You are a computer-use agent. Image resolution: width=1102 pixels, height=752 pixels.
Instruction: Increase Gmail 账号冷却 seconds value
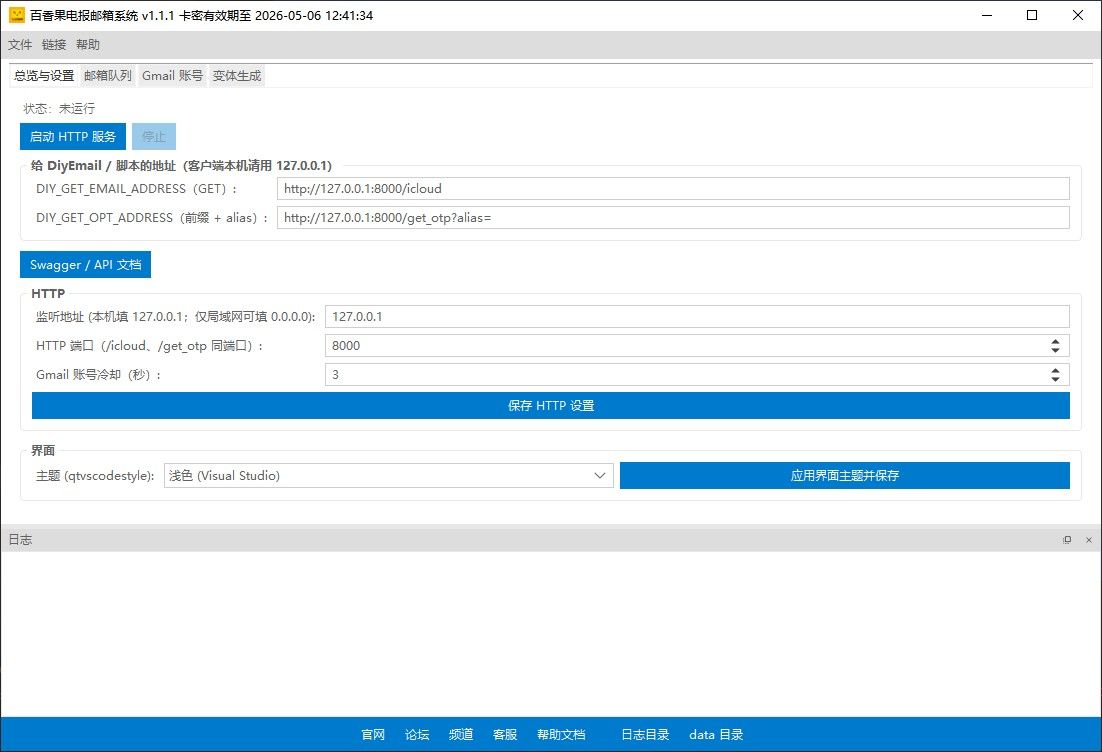click(1055, 370)
